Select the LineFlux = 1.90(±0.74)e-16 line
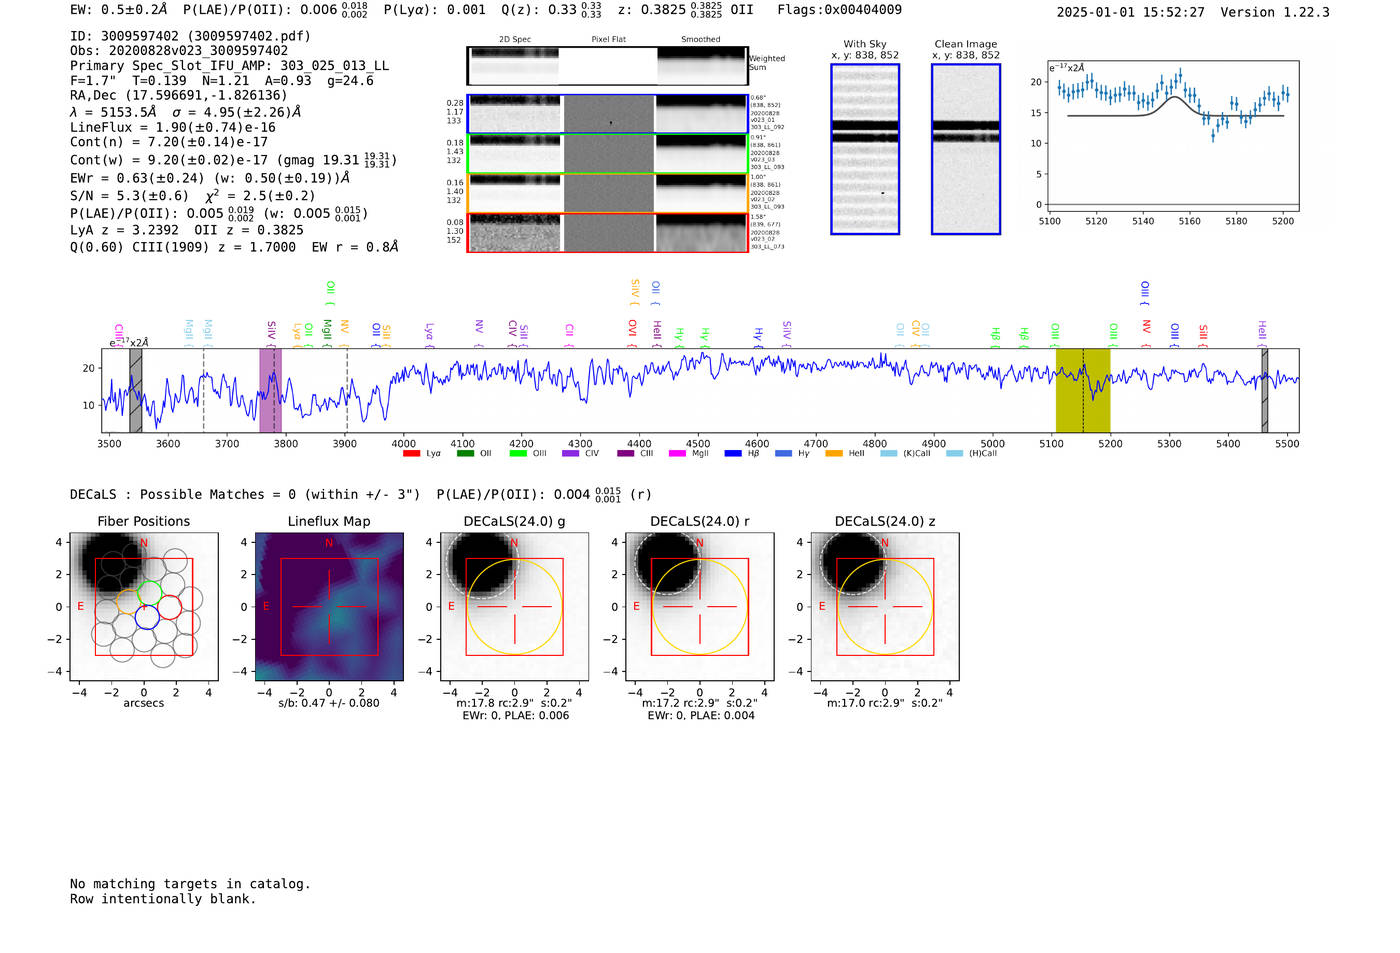The image size is (1400, 953). click(x=173, y=128)
